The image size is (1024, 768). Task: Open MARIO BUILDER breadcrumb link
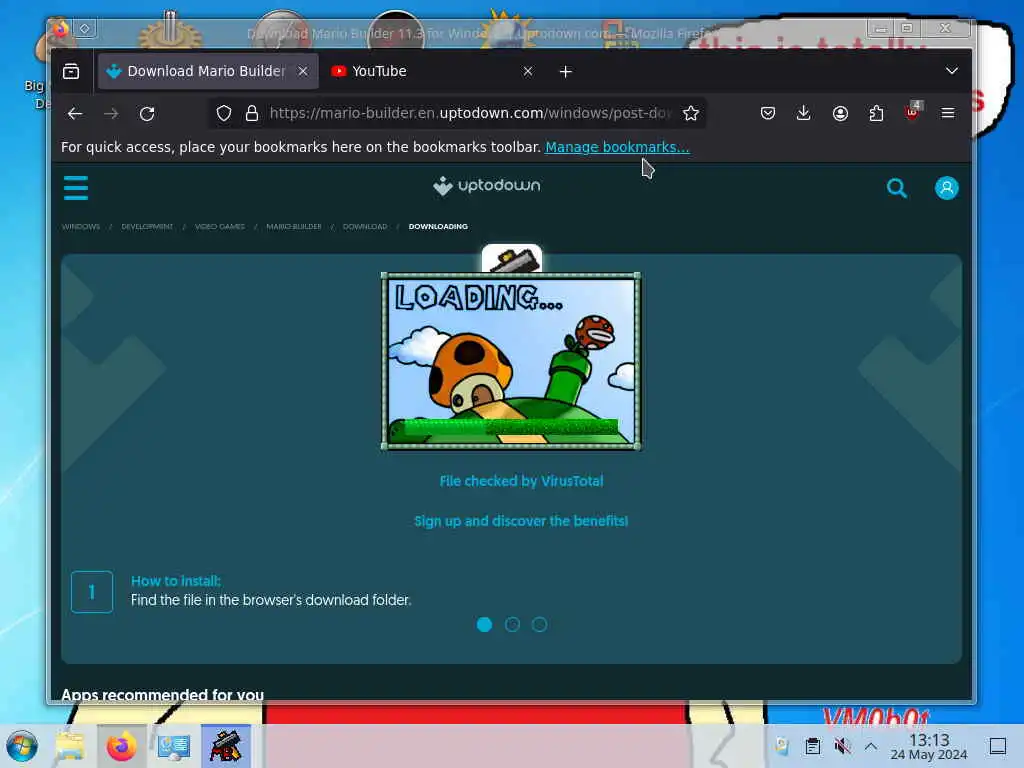(x=294, y=227)
